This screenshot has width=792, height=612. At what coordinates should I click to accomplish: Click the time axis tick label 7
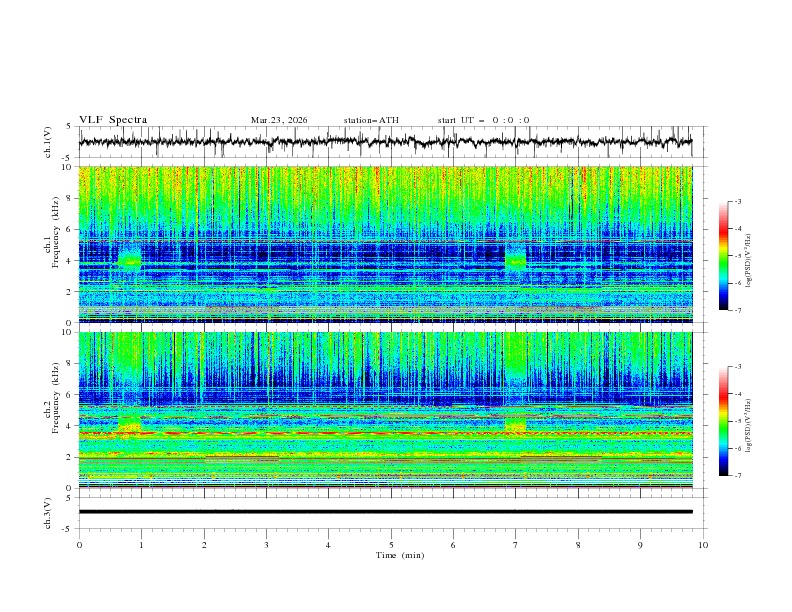pos(516,545)
